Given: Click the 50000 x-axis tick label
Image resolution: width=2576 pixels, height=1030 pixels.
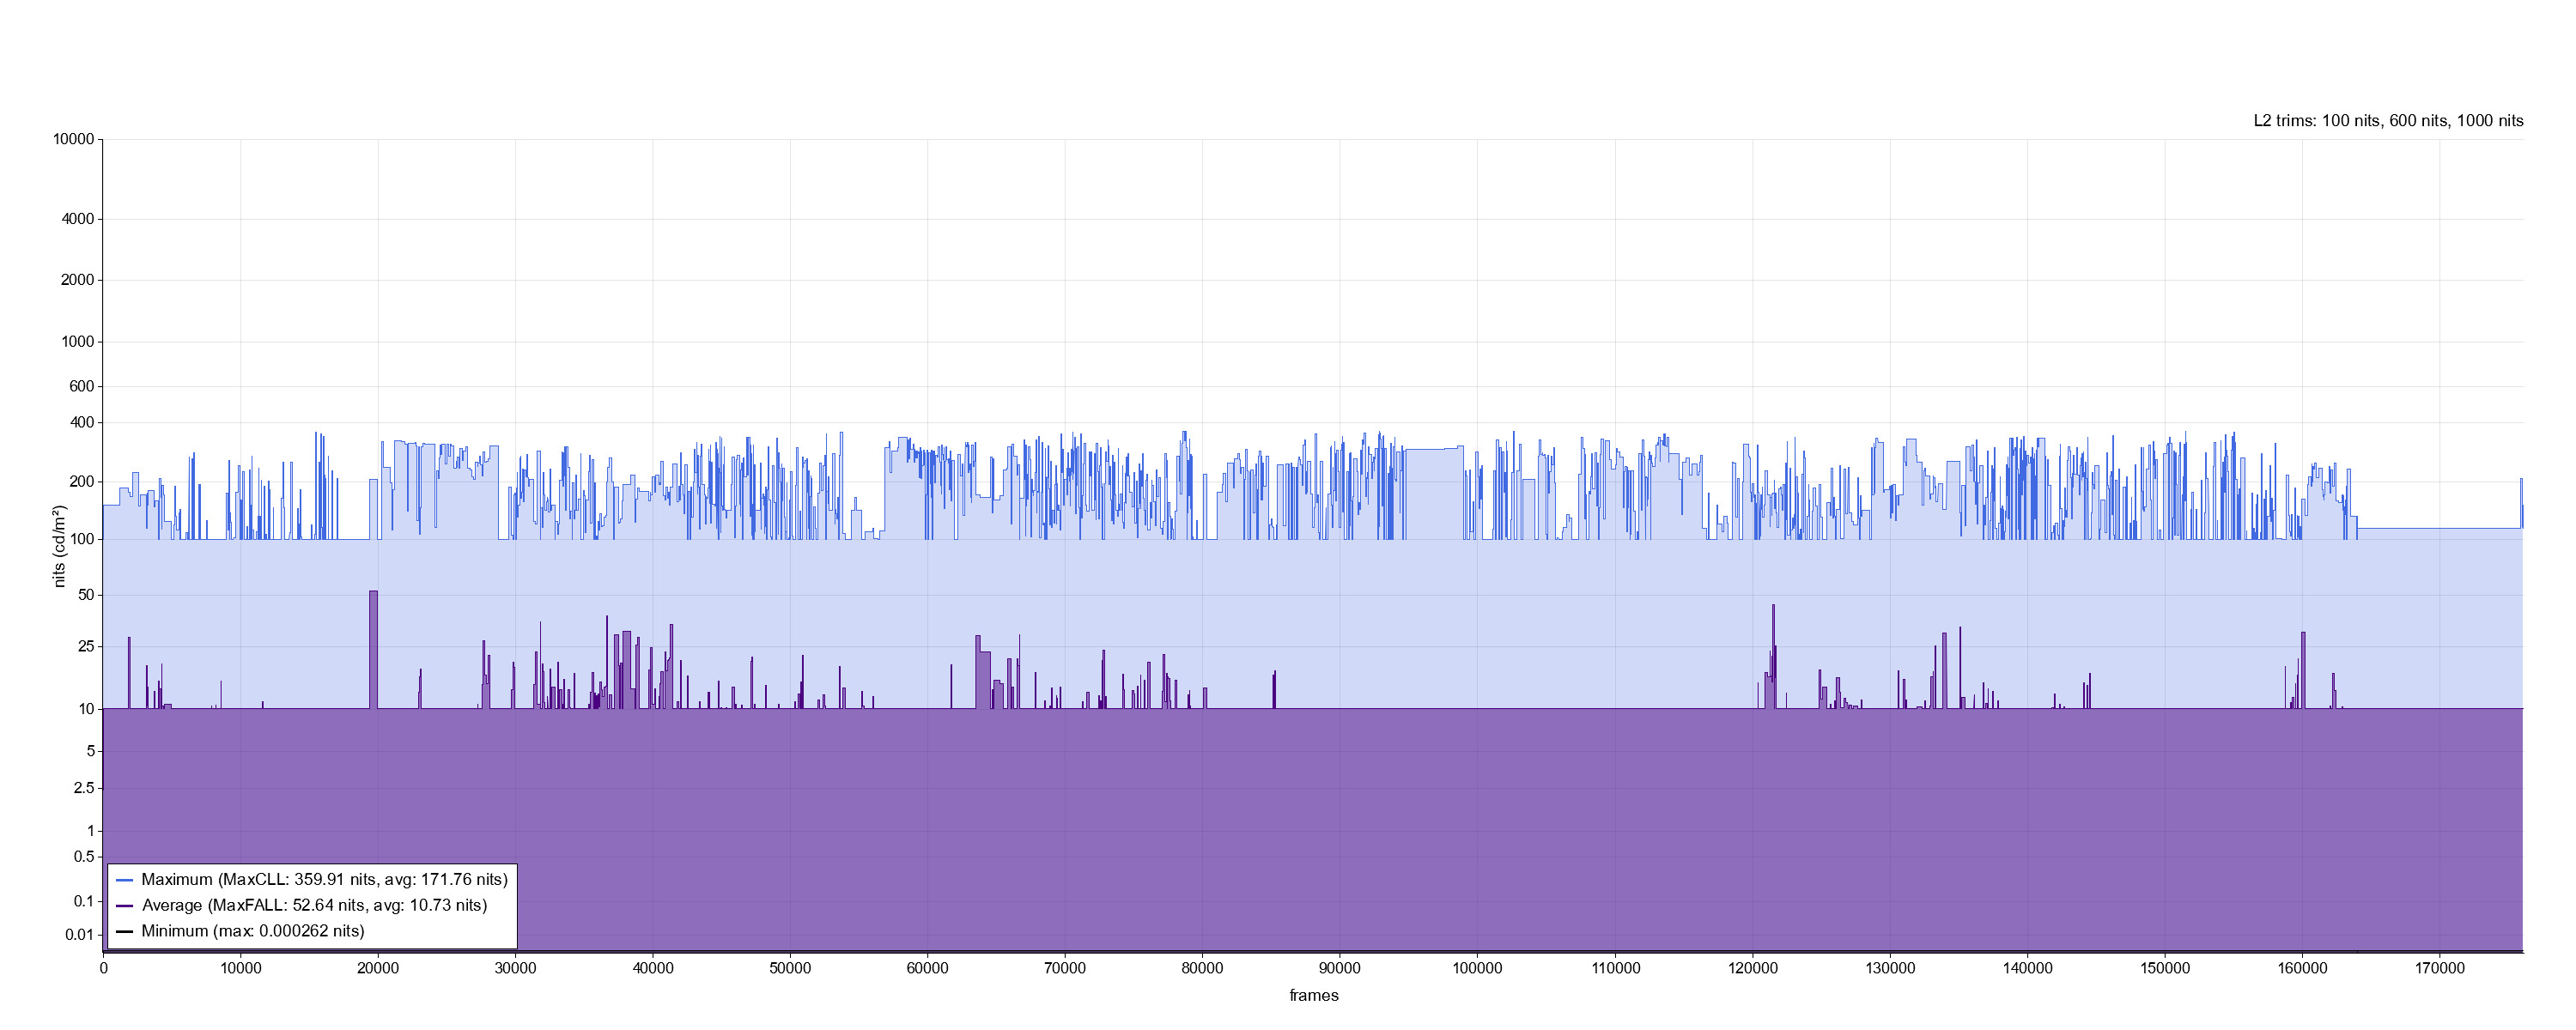Looking at the screenshot, I should pyautogui.click(x=790, y=968).
